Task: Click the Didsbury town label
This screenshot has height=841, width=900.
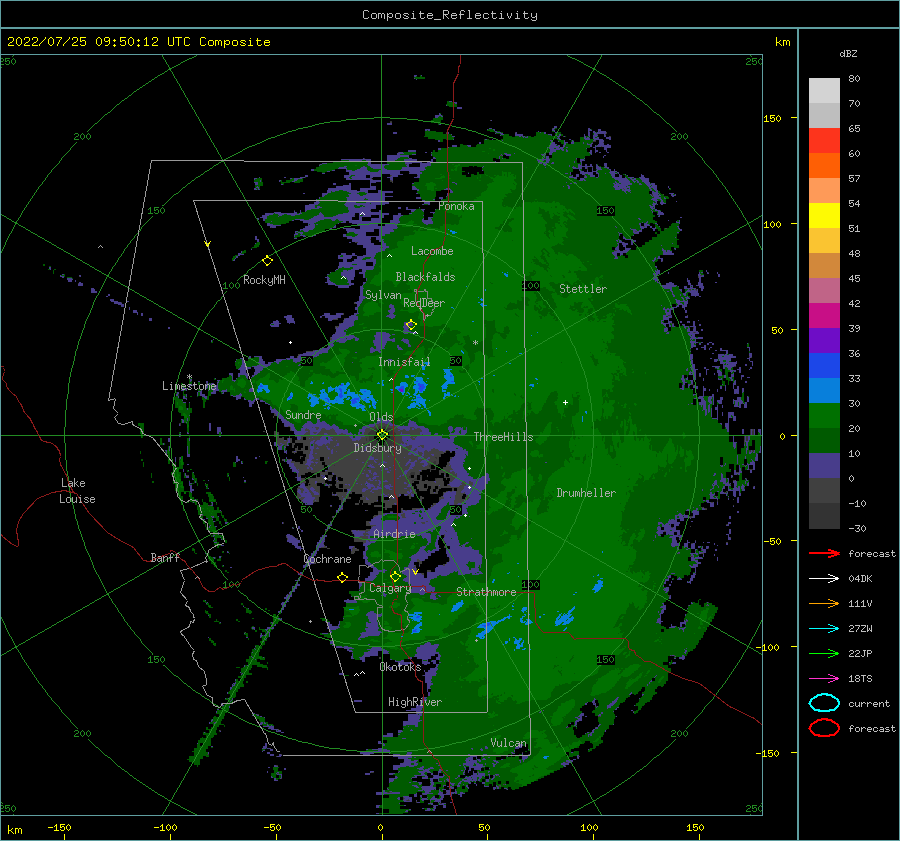Action: click(x=377, y=448)
